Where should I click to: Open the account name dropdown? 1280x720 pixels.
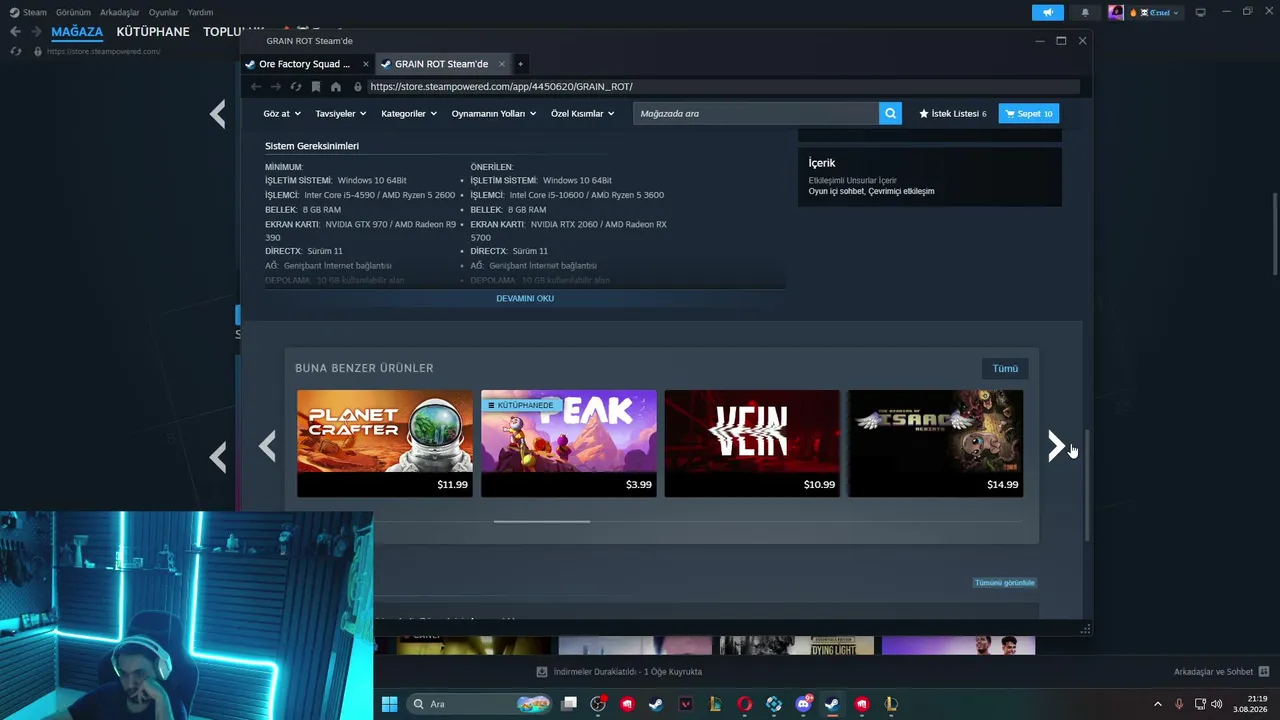1156,13
